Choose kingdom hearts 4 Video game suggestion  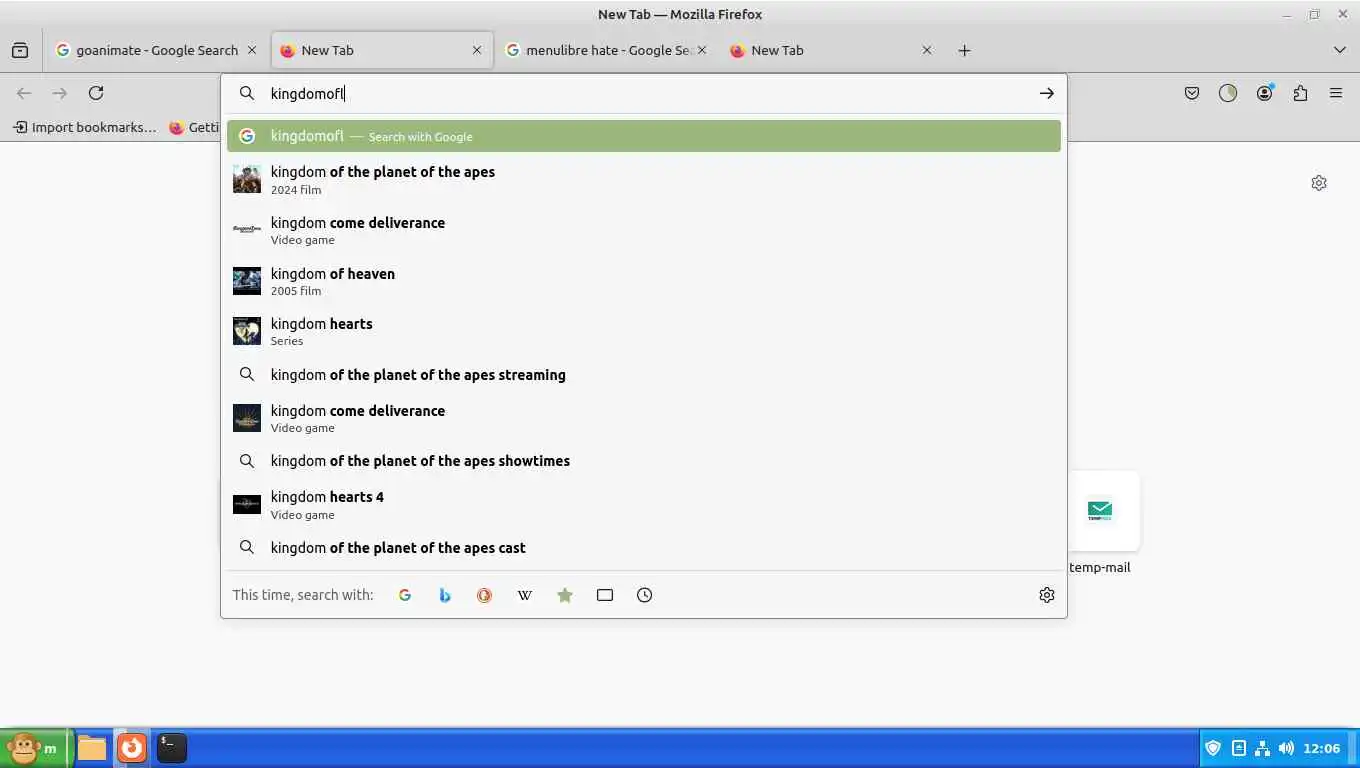pyautogui.click(x=644, y=505)
